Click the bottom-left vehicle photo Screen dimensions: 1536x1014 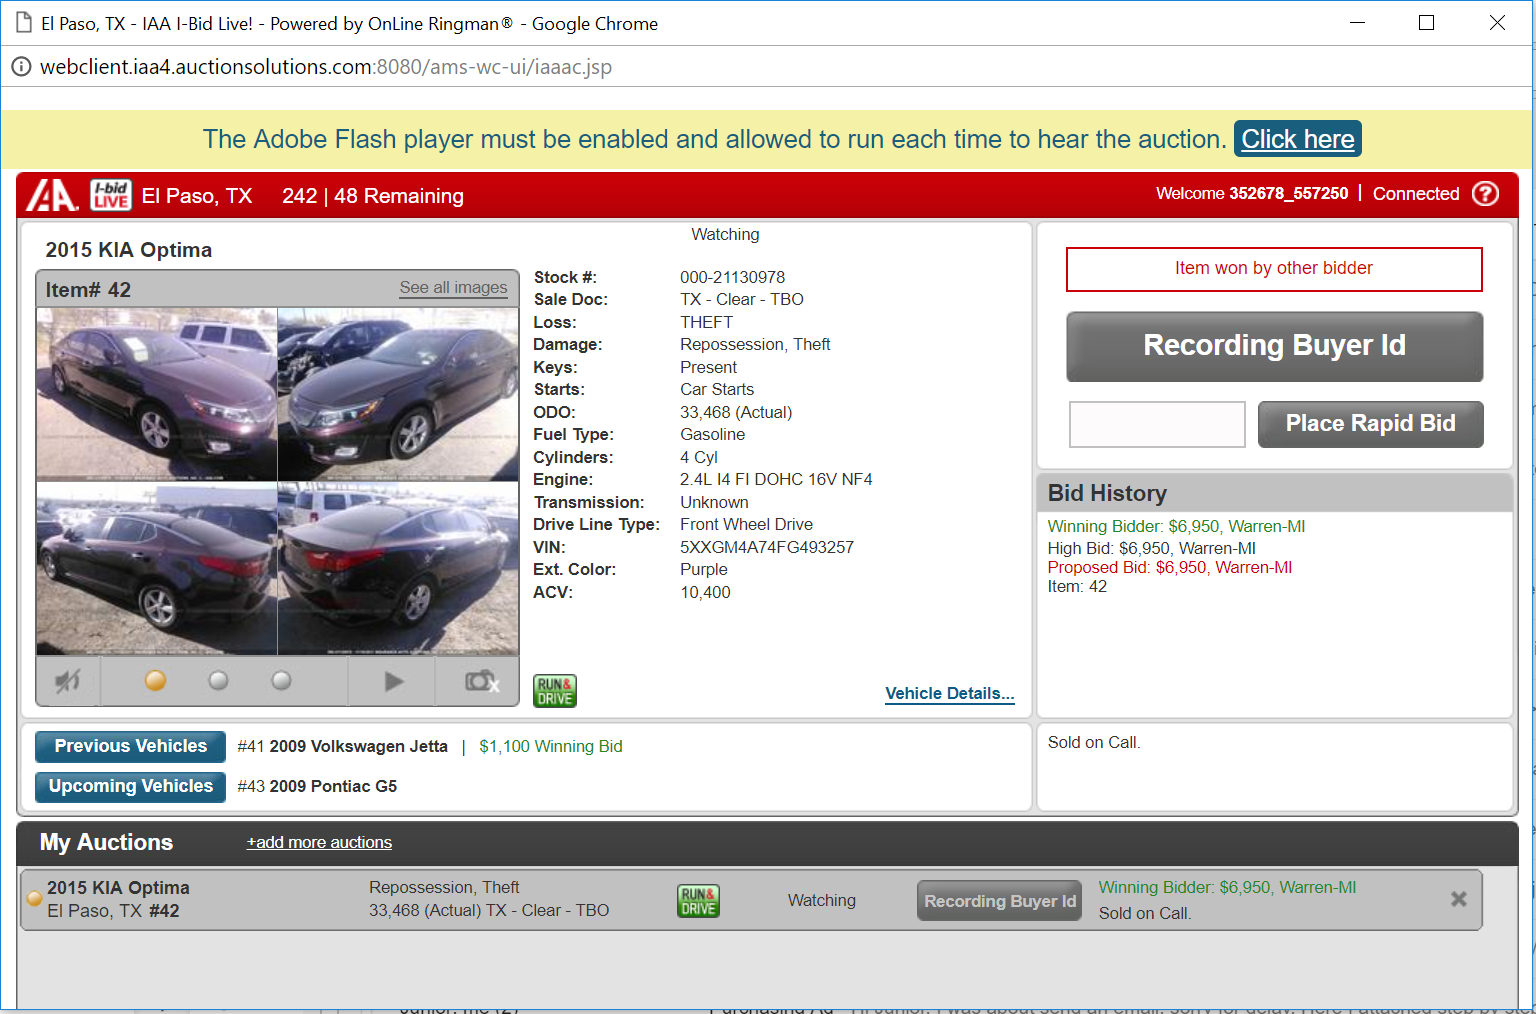pyautogui.click(x=157, y=568)
